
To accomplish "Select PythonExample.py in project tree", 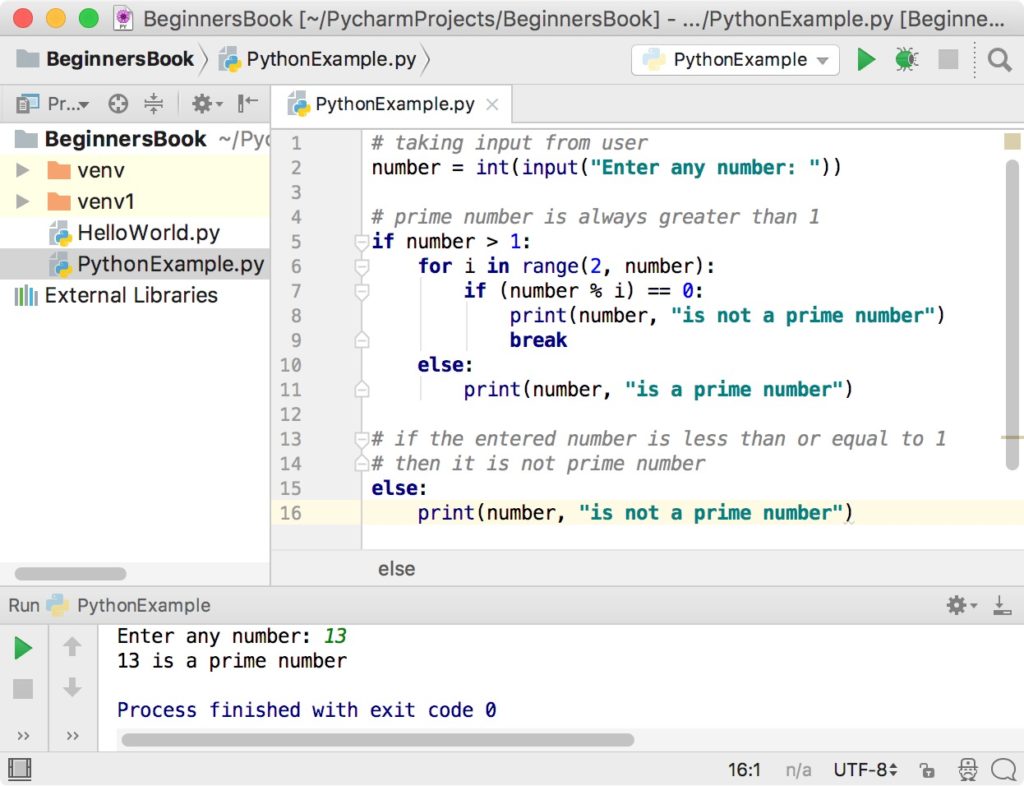I will [135, 264].
